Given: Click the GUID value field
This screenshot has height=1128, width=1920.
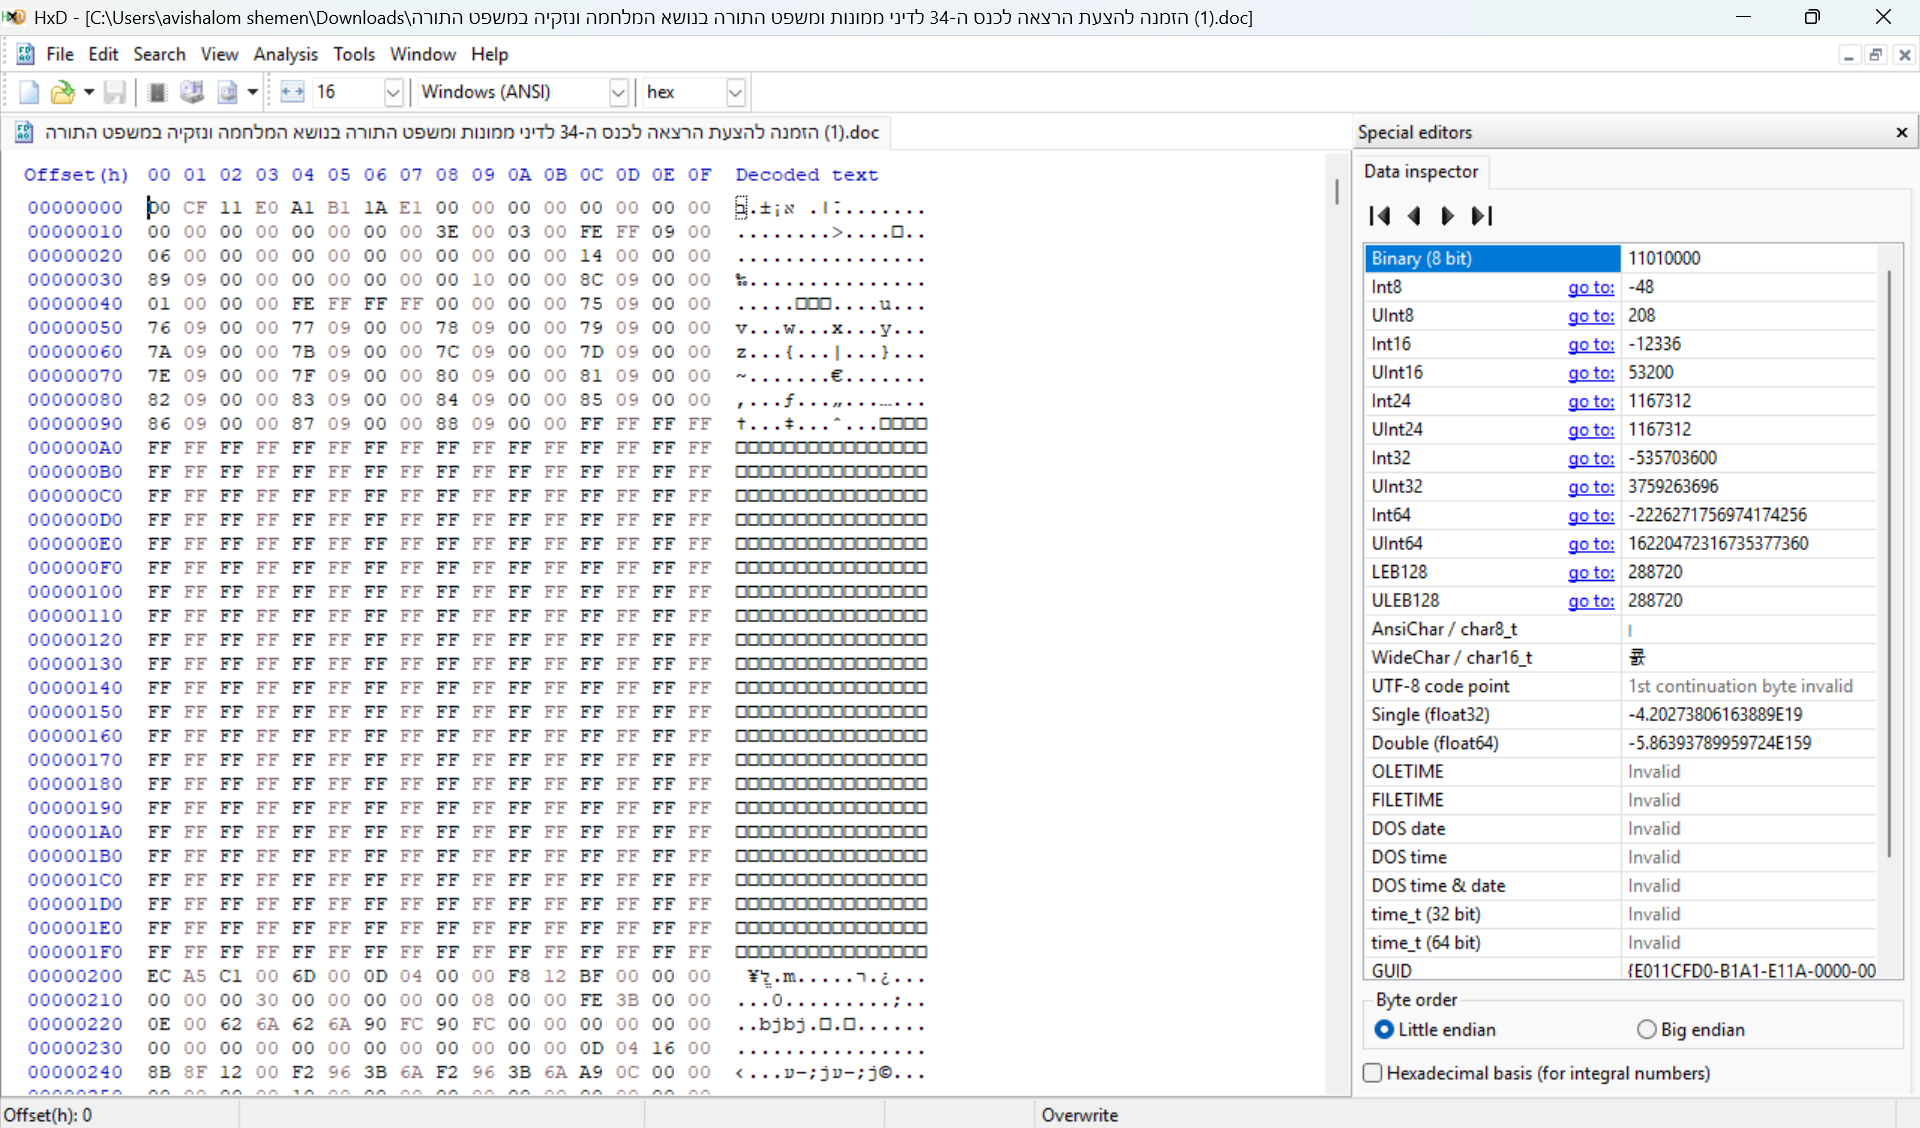Looking at the screenshot, I should coord(1750,971).
